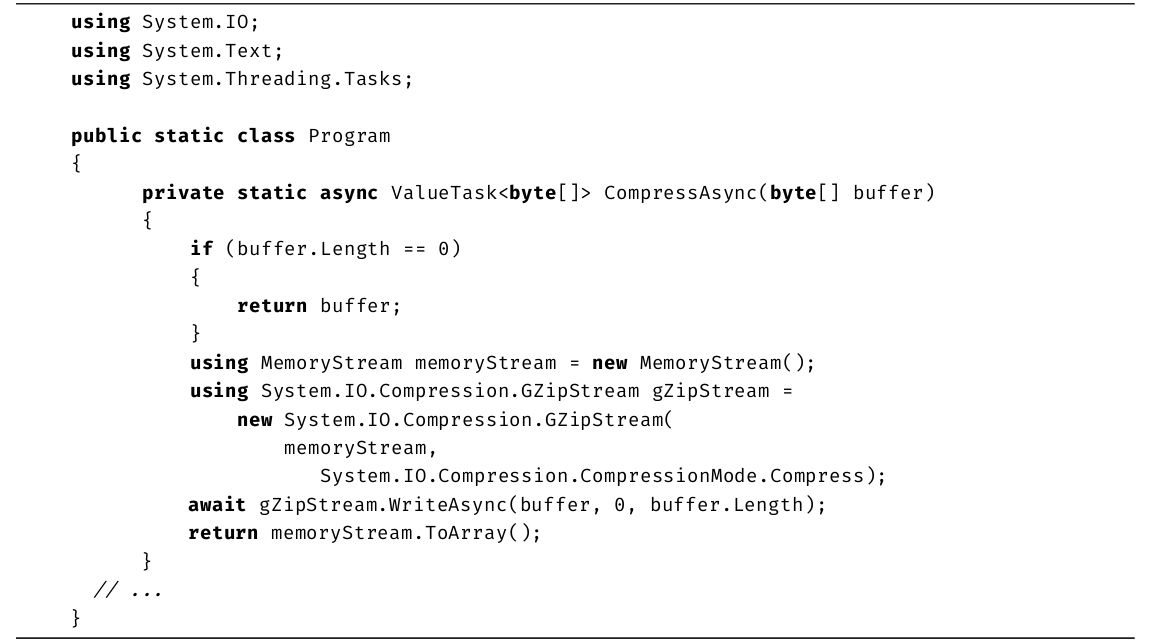Click the 'await' keyword
This screenshot has width=1152, height=642.
tap(217, 504)
